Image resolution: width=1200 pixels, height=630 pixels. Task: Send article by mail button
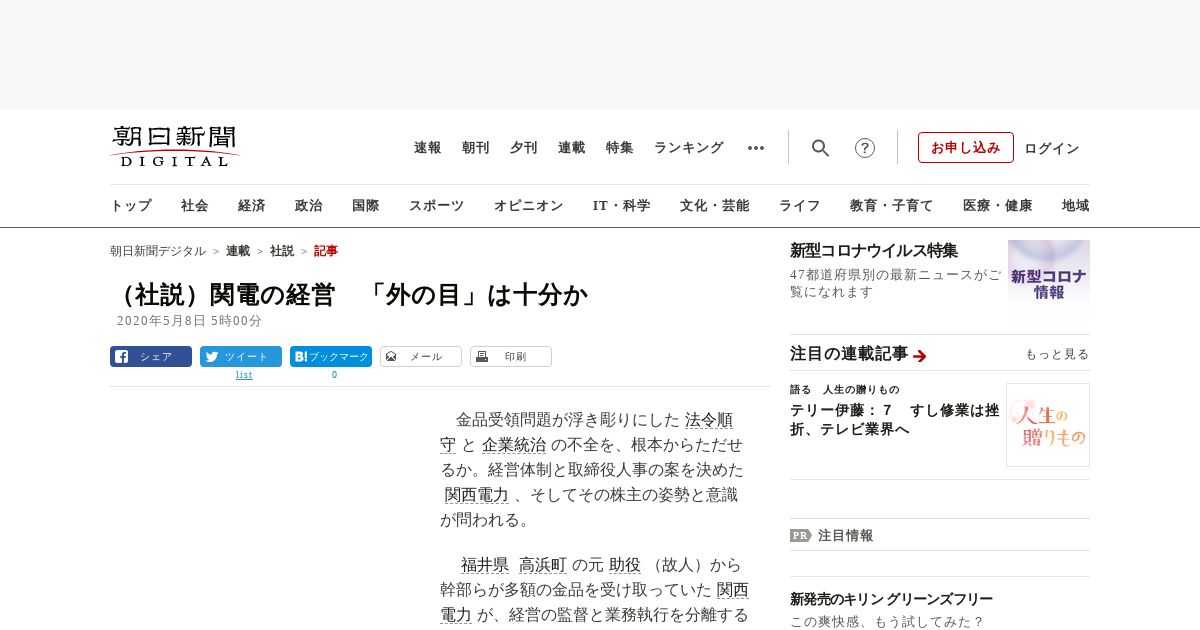click(421, 357)
